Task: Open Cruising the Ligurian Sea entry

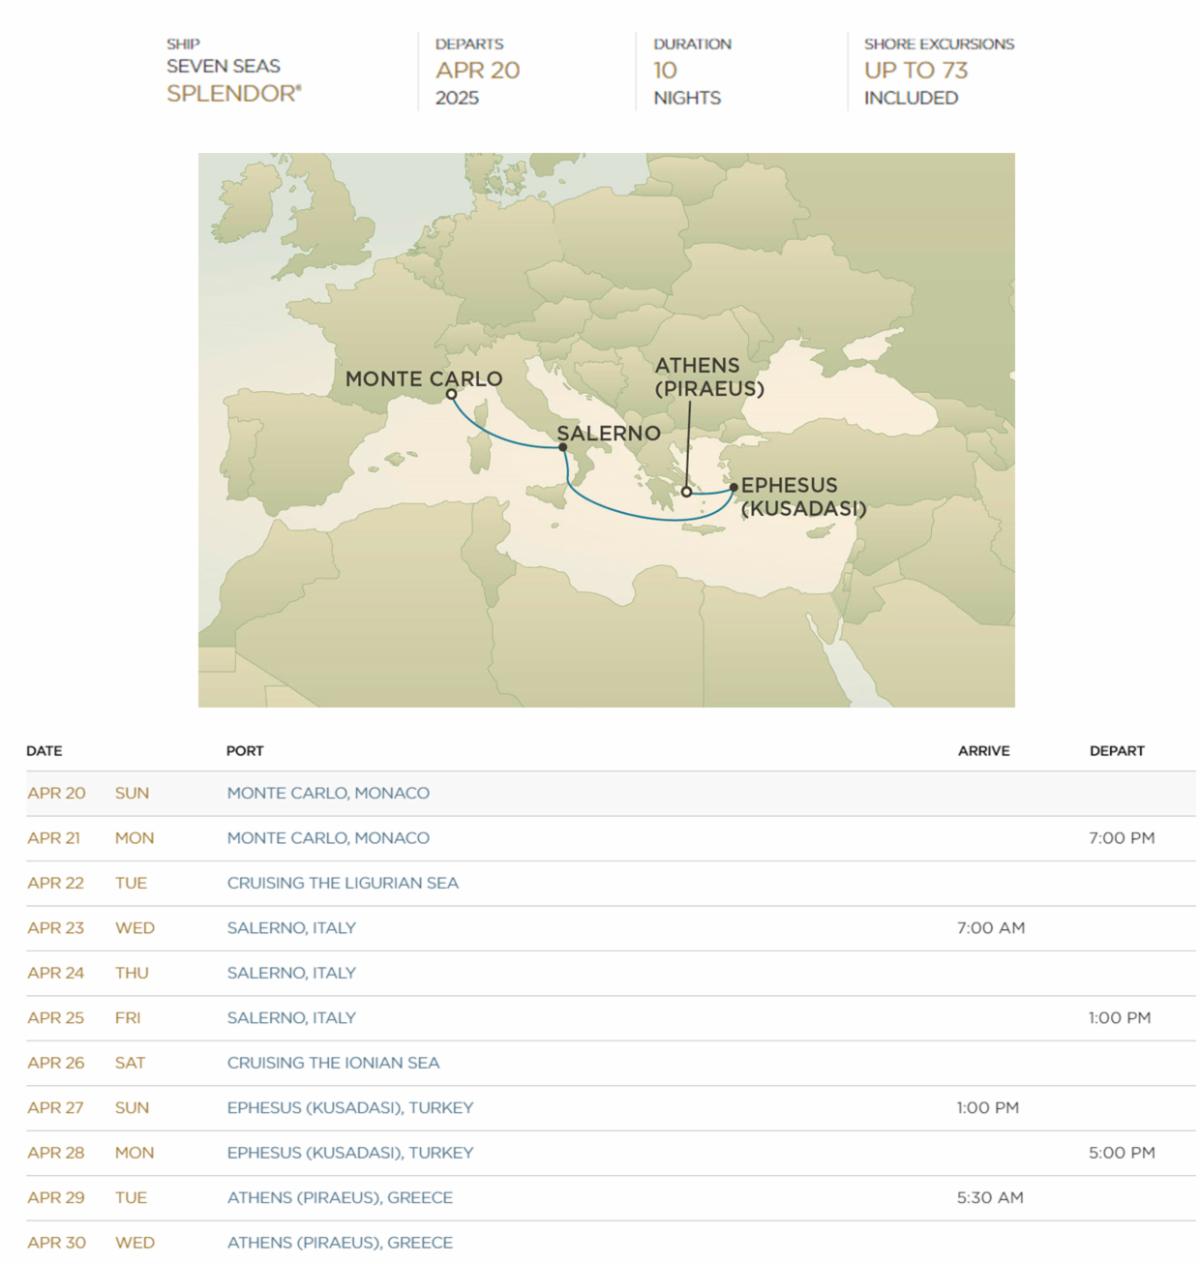Action: point(343,883)
